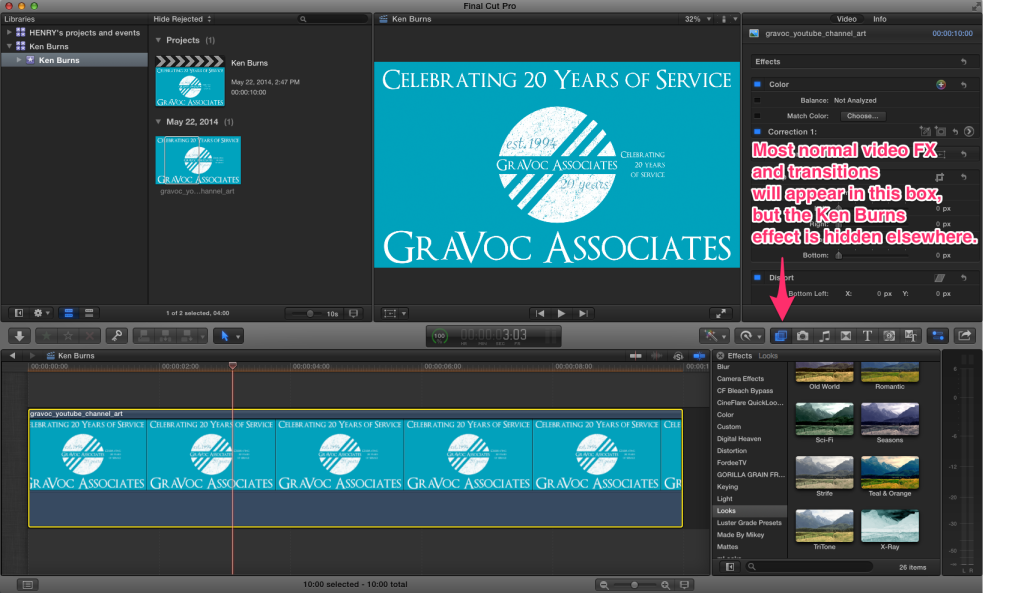Toggle the Distort effect checkbox

pyautogui.click(x=756, y=277)
